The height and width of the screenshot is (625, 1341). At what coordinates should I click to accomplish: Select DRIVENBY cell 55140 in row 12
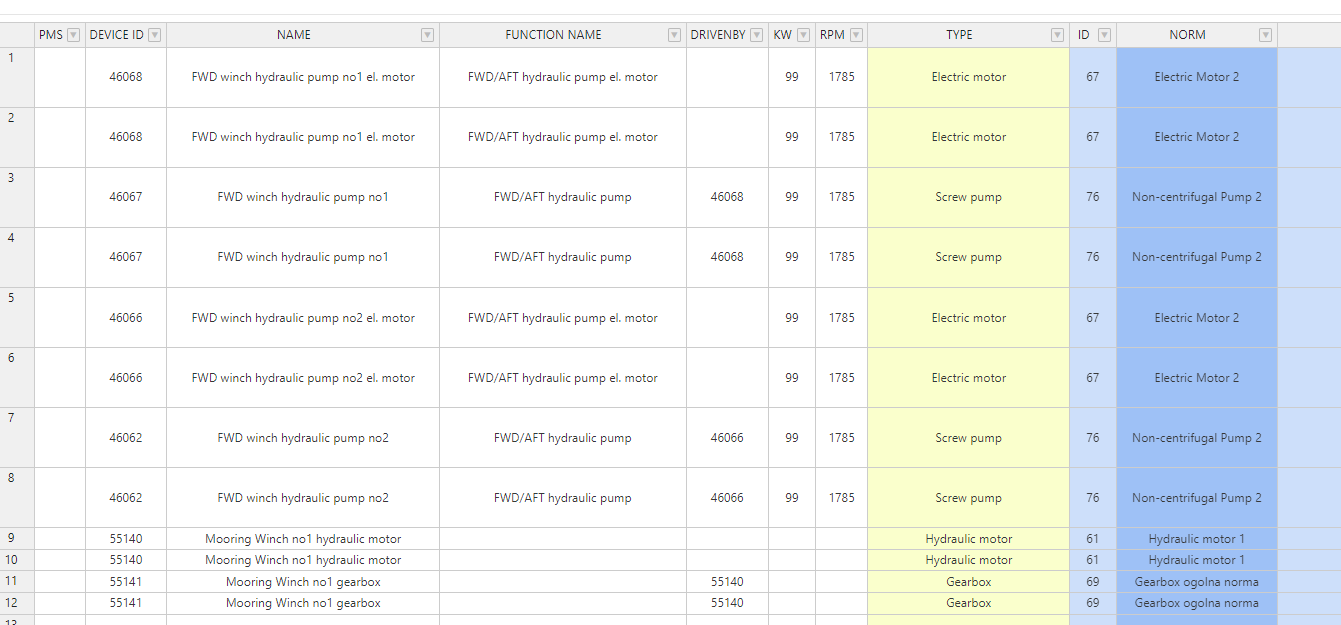[727, 603]
